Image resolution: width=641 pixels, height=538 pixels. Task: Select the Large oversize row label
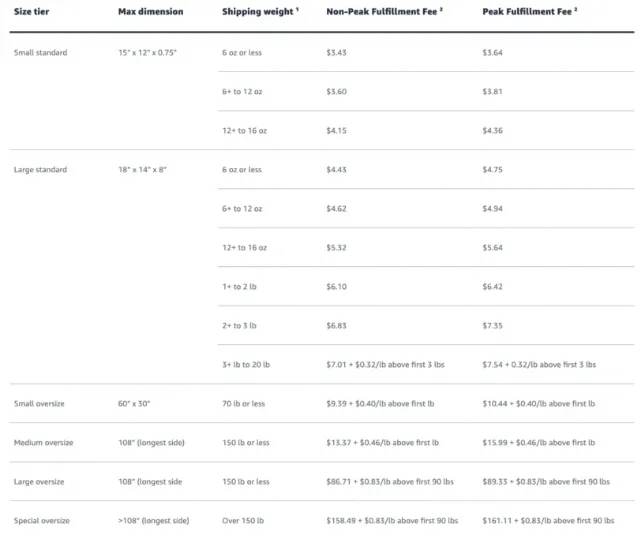point(39,482)
